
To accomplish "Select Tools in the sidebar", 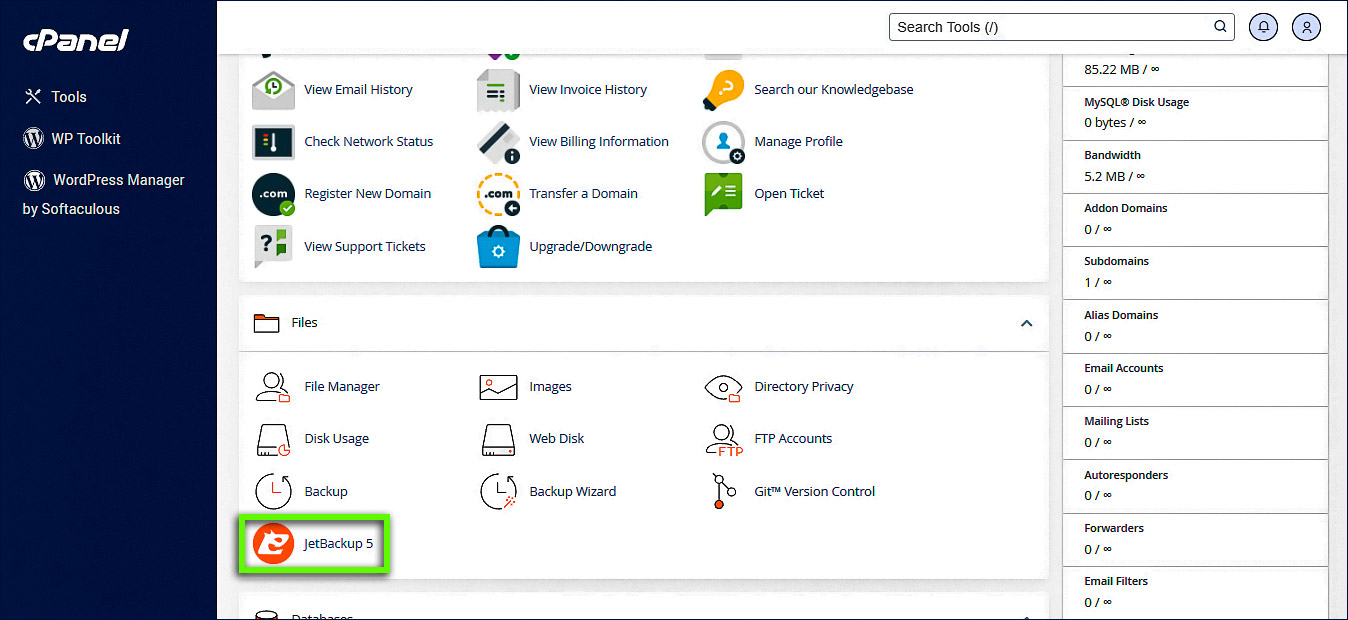I will pyautogui.click(x=66, y=96).
